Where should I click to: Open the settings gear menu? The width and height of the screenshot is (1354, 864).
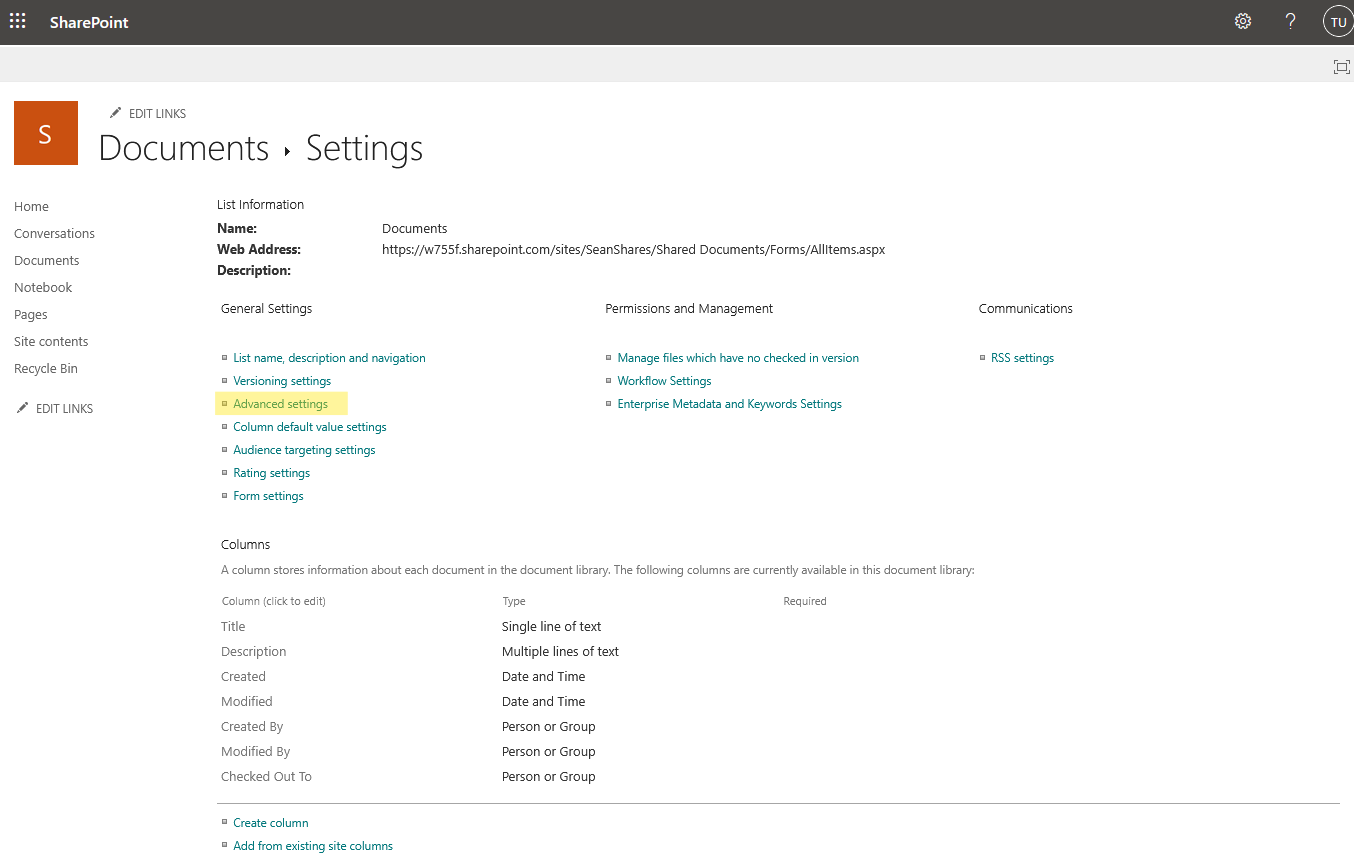point(1242,20)
